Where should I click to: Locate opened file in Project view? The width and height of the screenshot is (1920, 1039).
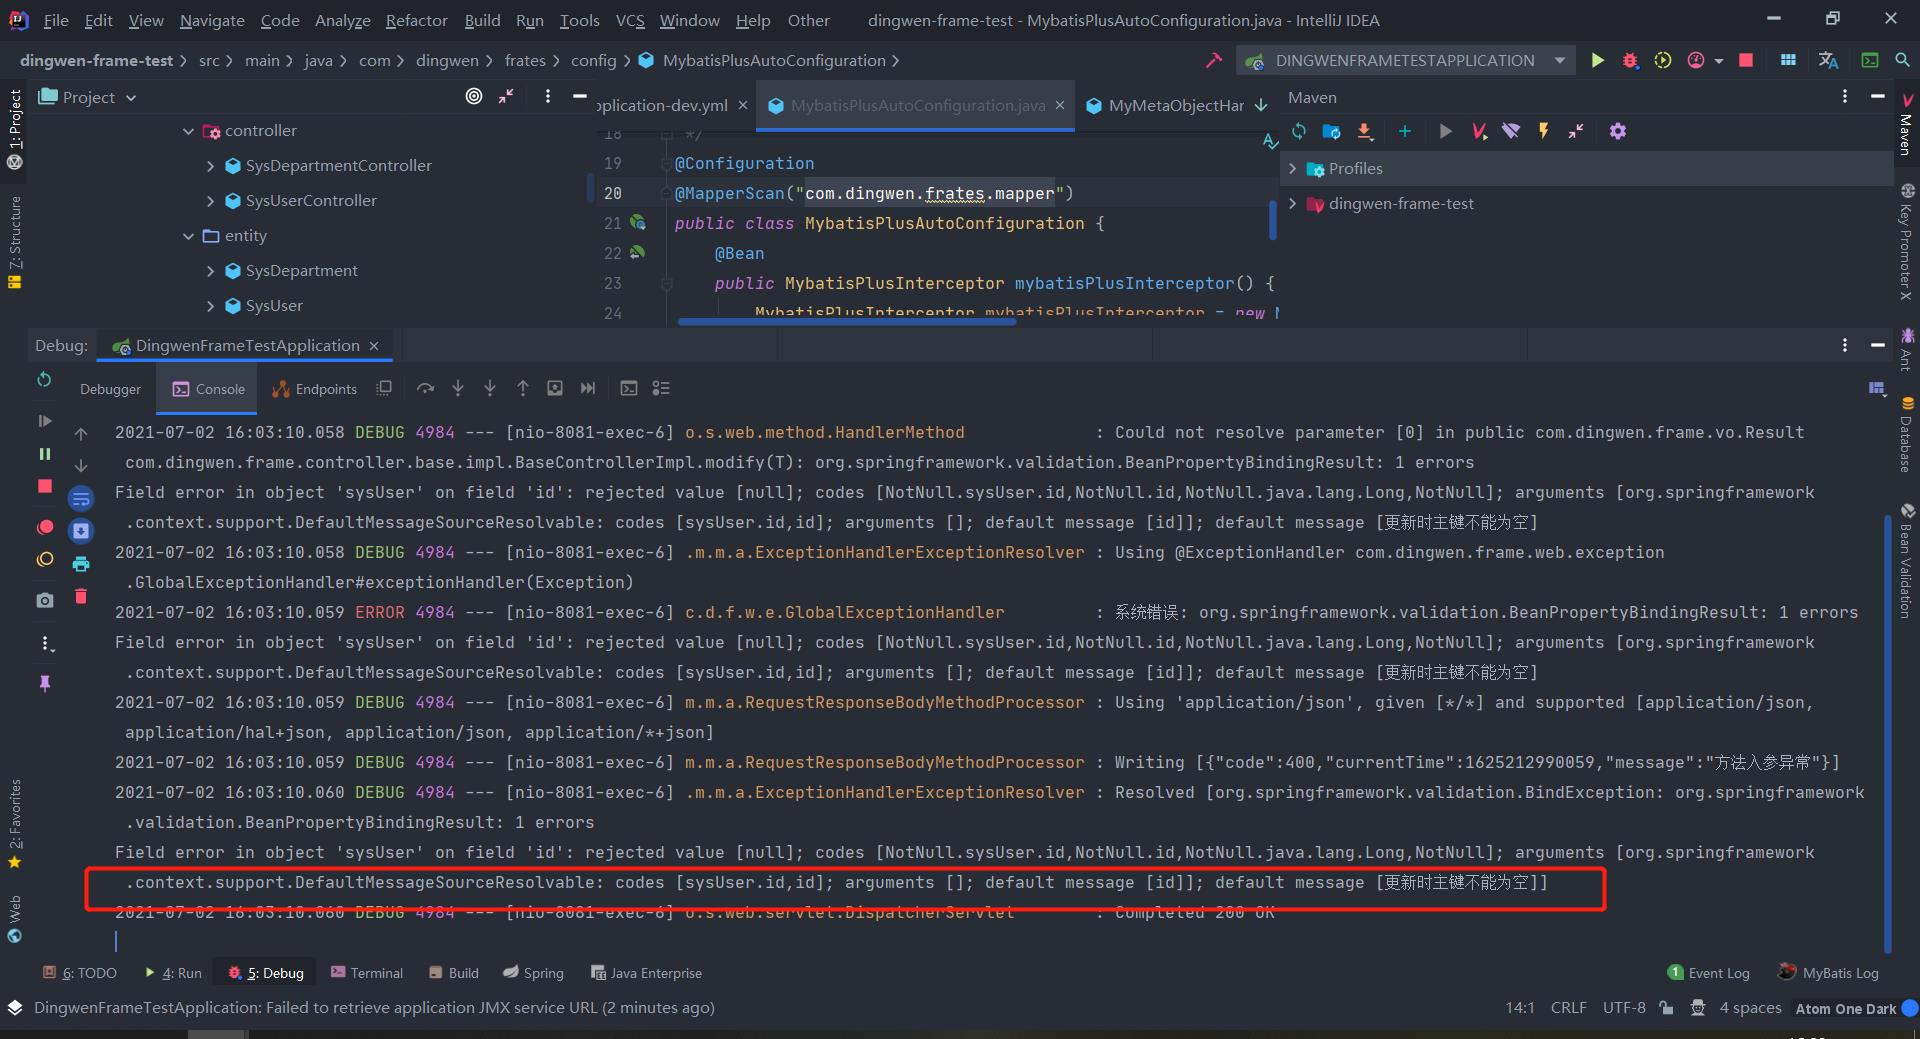click(474, 96)
